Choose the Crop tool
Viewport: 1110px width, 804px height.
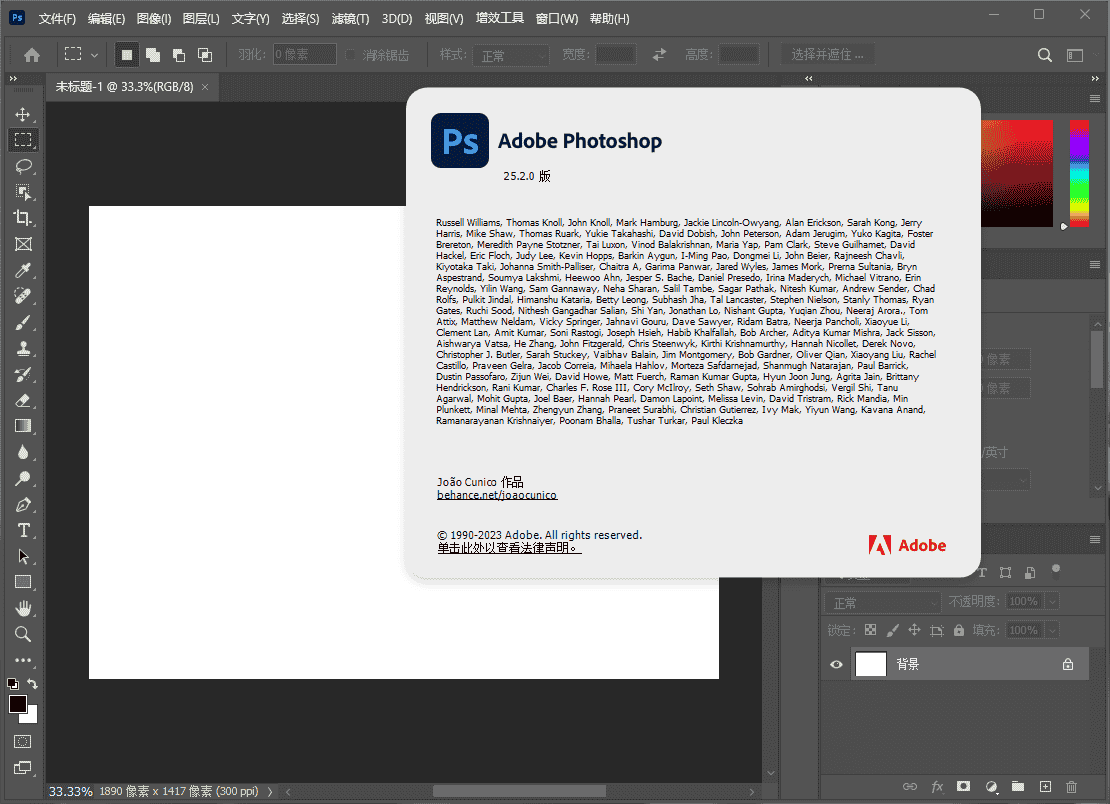pos(23,218)
